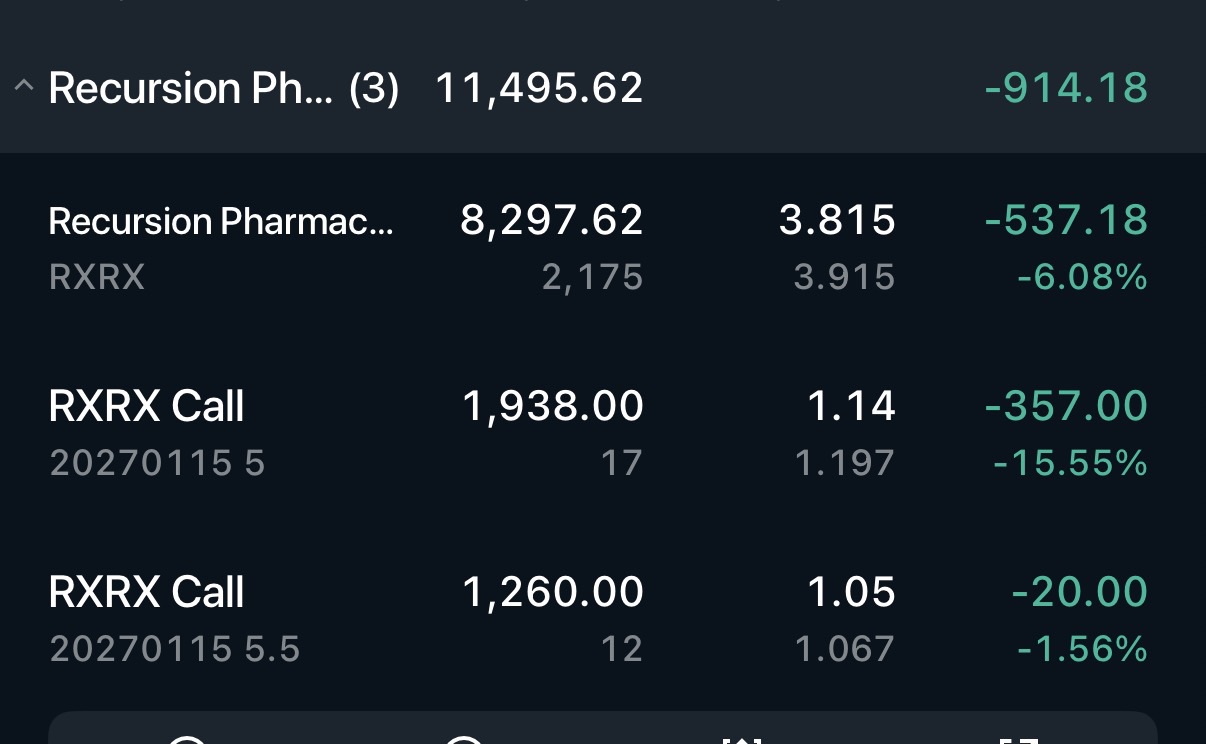1206x744 pixels.
Task: Open the RXRX Call 20270115 5 position
Action: tap(147, 407)
